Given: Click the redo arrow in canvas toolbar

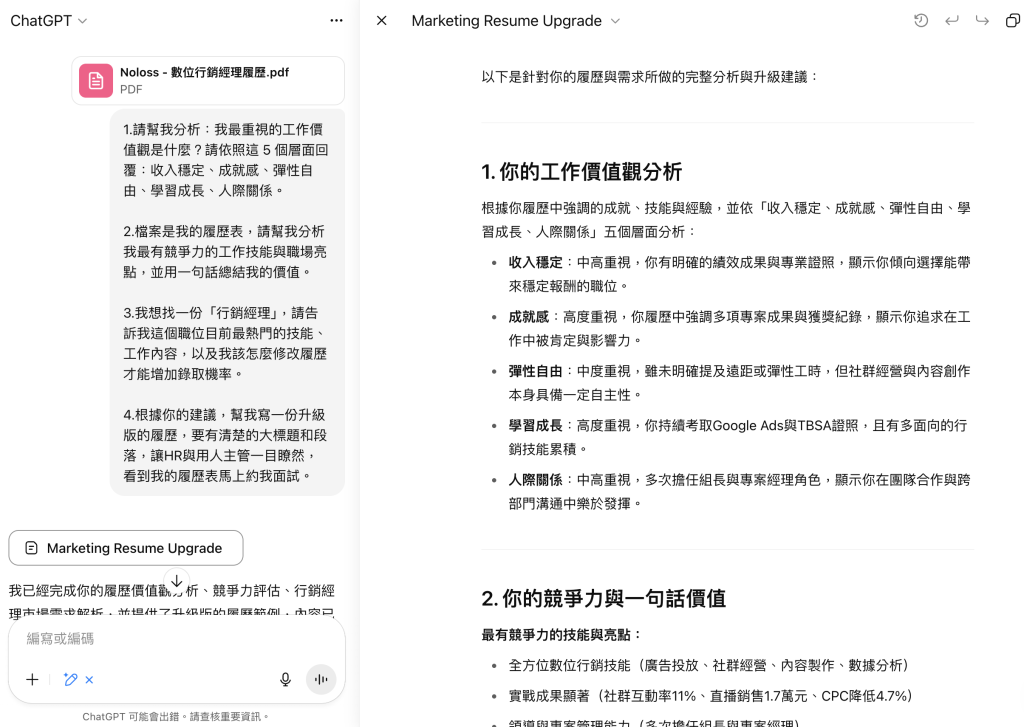Looking at the screenshot, I should (982, 20).
